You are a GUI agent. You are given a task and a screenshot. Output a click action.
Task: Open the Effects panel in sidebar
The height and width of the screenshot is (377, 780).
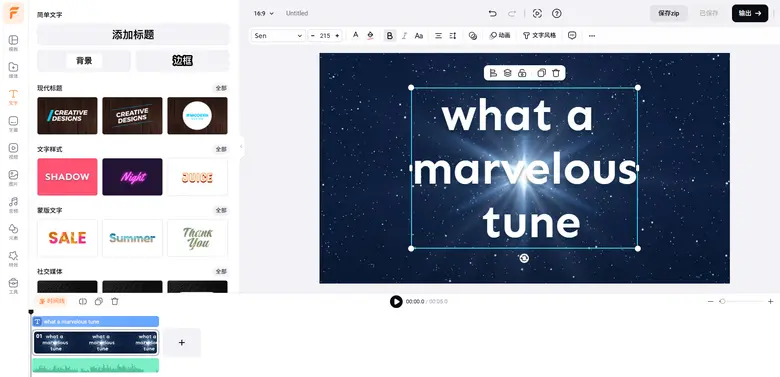pyautogui.click(x=13, y=258)
